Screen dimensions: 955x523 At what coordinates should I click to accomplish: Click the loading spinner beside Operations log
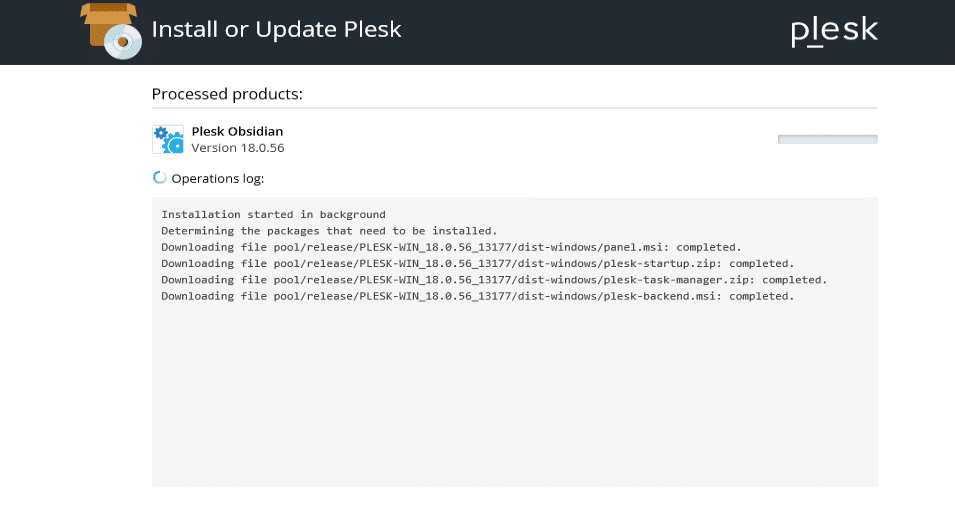(x=159, y=178)
